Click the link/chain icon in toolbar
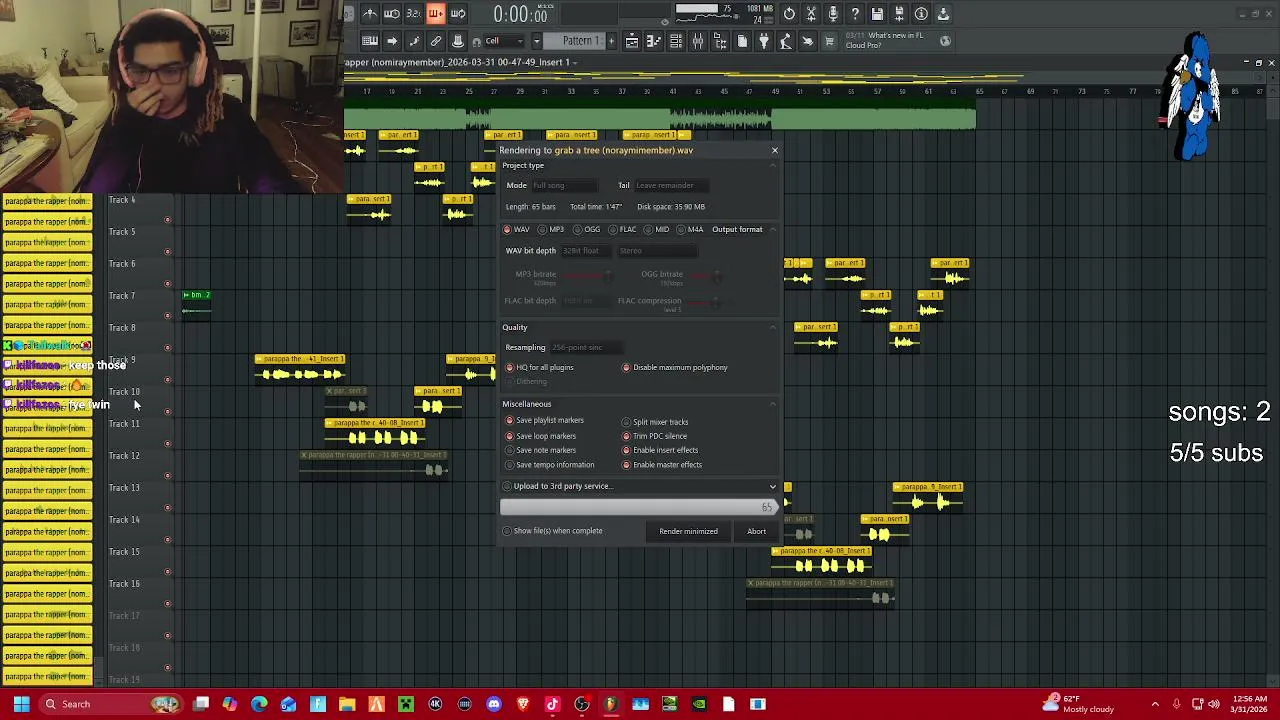Screen dimensions: 1280x720 coord(436,41)
